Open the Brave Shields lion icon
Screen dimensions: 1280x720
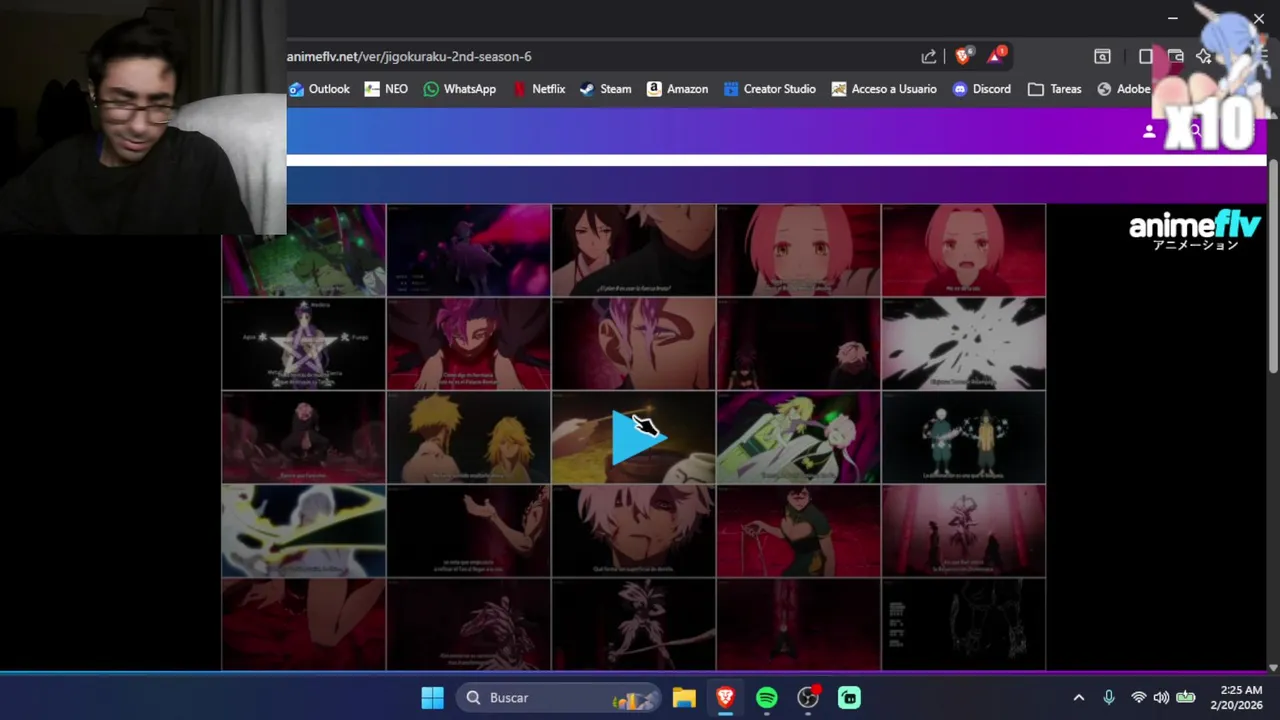963,57
